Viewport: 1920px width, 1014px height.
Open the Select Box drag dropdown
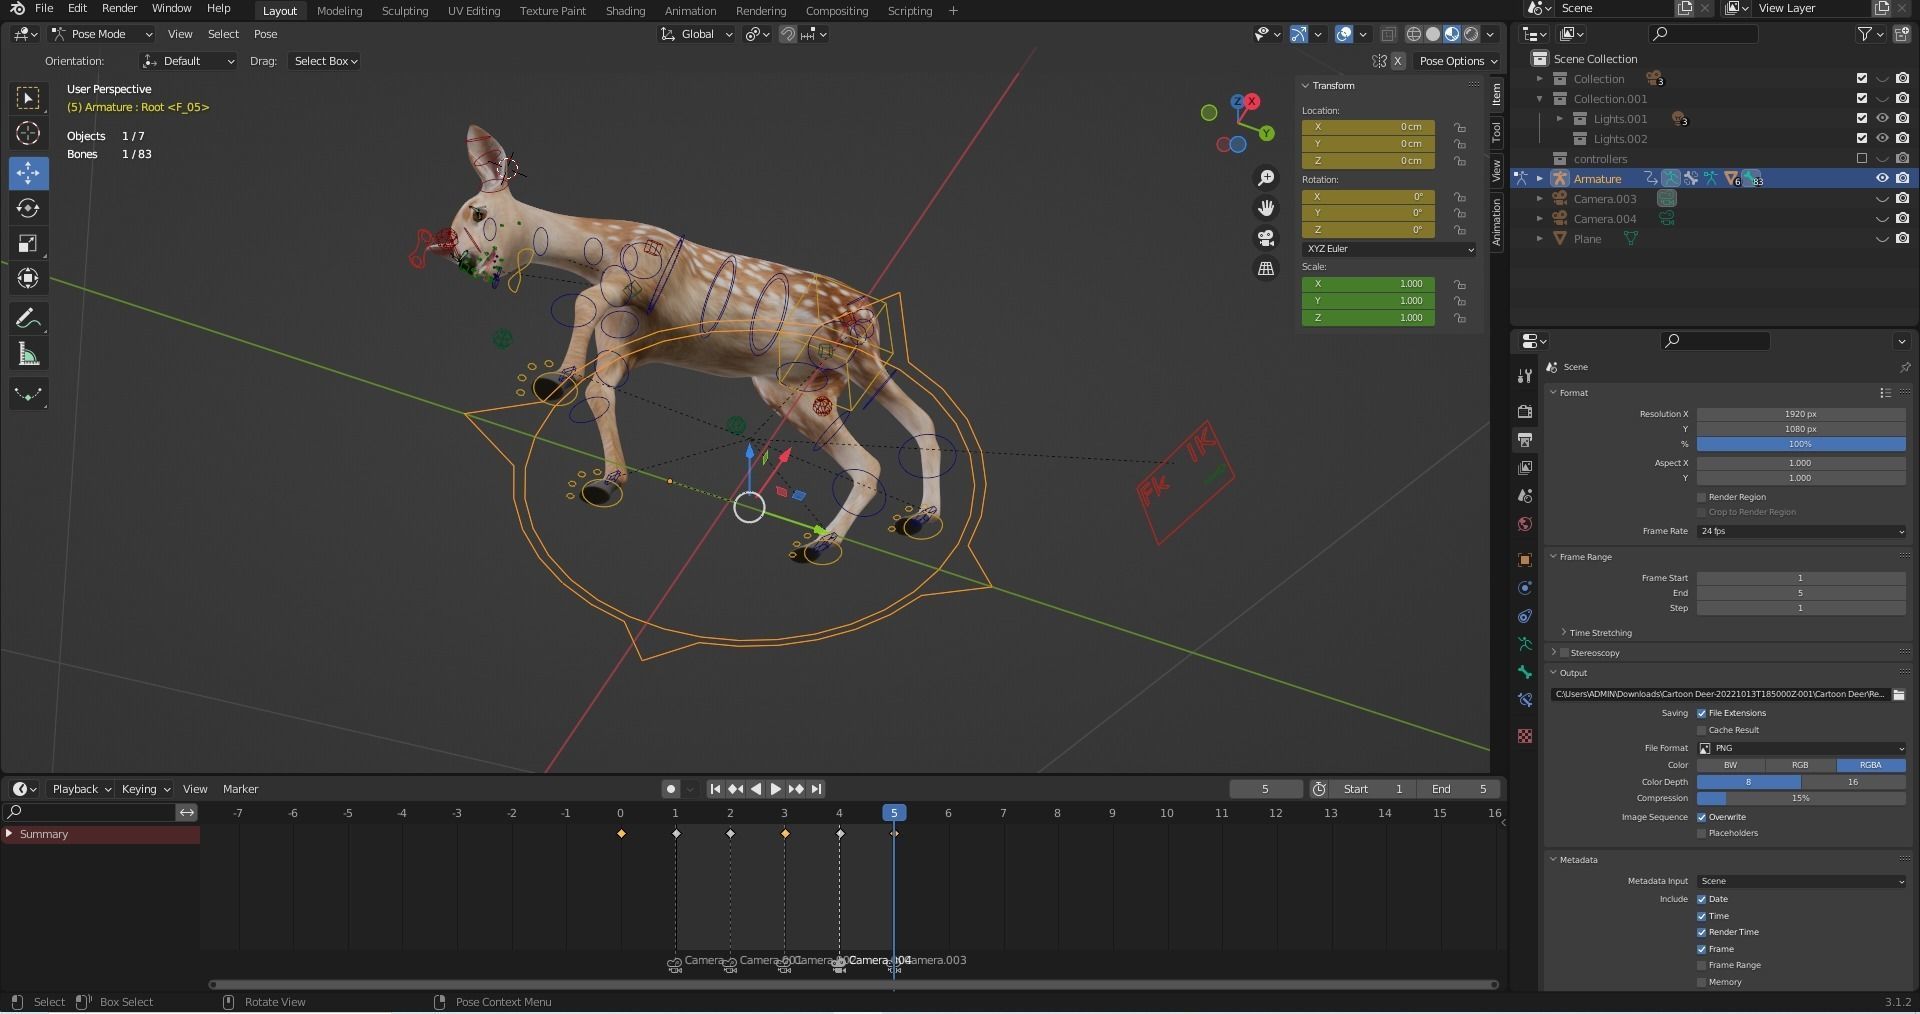(325, 61)
